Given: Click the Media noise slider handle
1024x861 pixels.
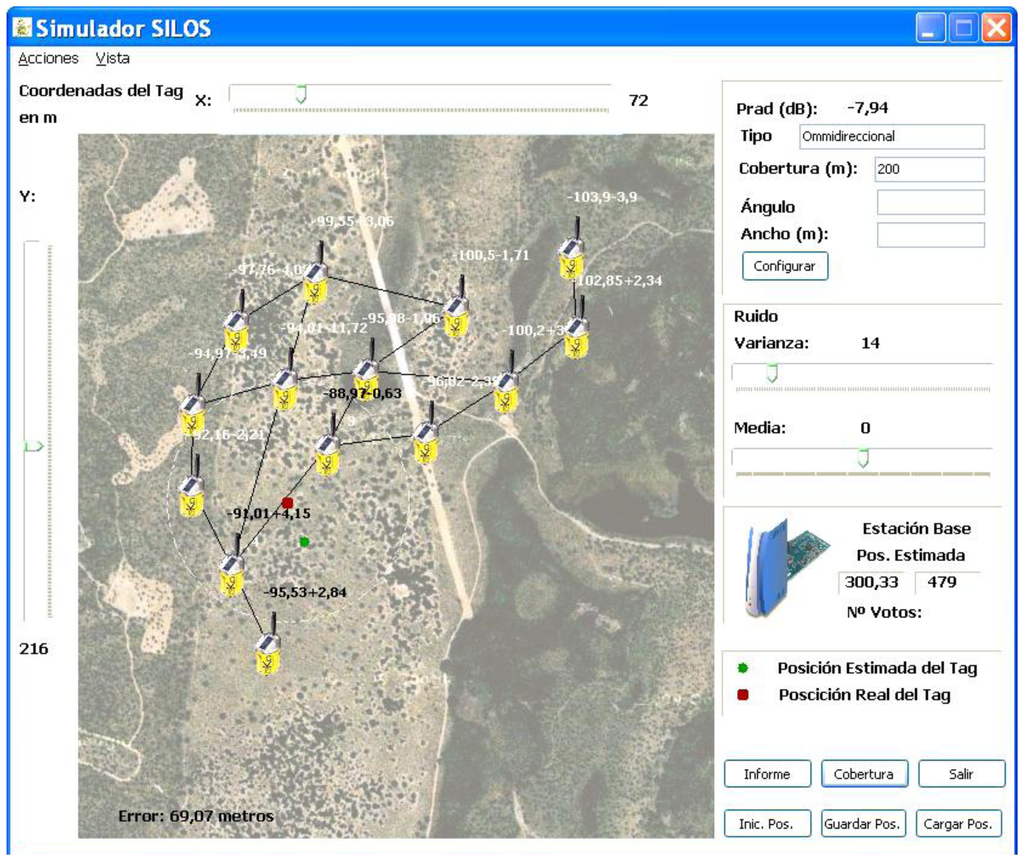Looking at the screenshot, I should [x=863, y=457].
